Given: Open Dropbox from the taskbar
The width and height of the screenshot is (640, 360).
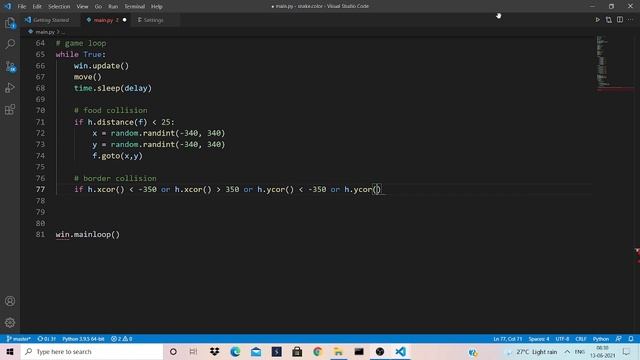Looking at the screenshot, I should tap(215, 351).
